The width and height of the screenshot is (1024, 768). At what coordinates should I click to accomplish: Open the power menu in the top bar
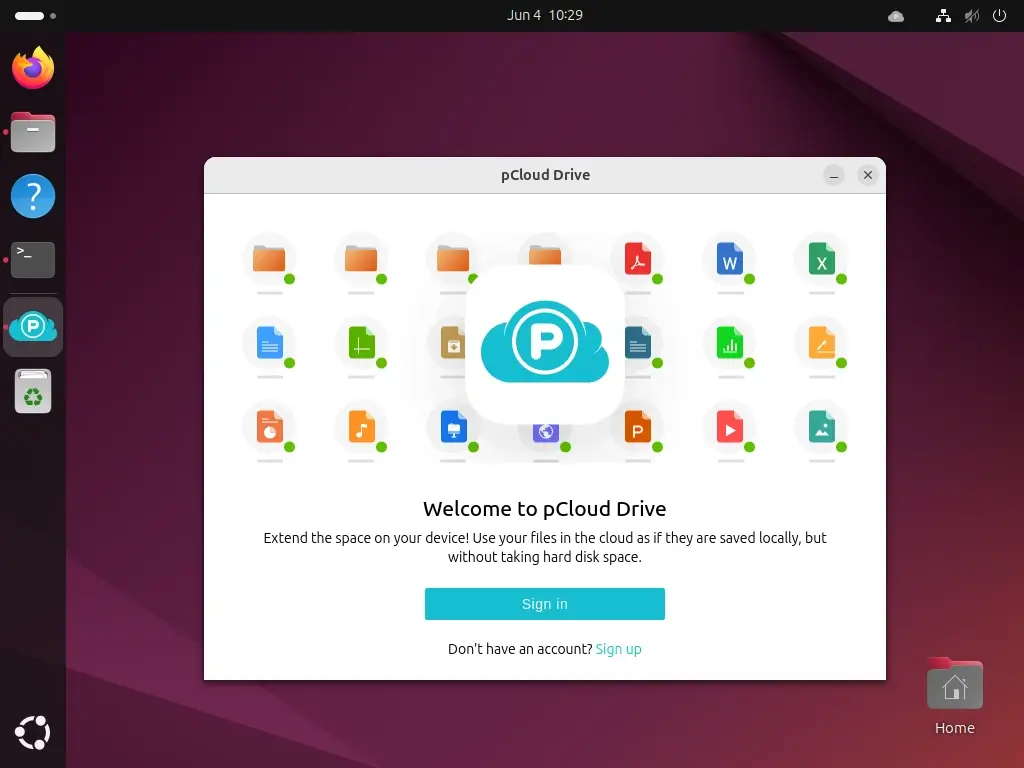tap(999, 15)
